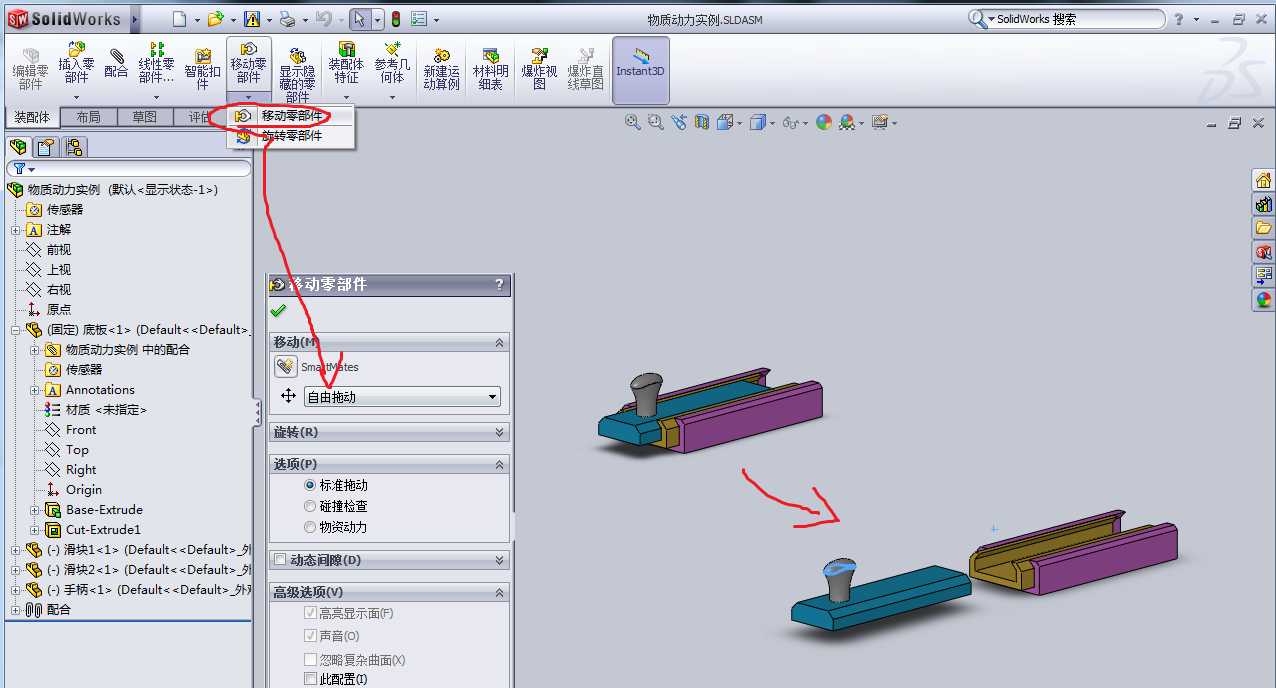1276x688 pixels.
Task: Click the Rebuild traffic light icon
Action: pos(395,19)
